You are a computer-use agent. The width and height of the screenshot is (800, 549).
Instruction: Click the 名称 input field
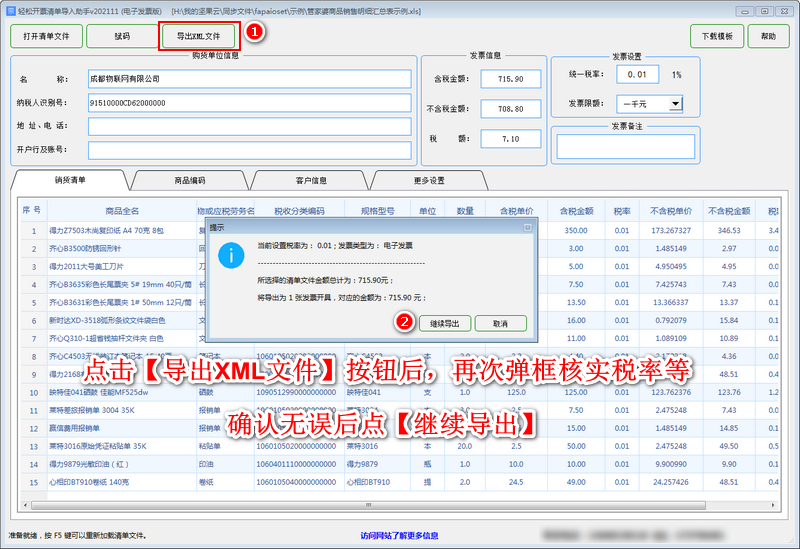249,79
